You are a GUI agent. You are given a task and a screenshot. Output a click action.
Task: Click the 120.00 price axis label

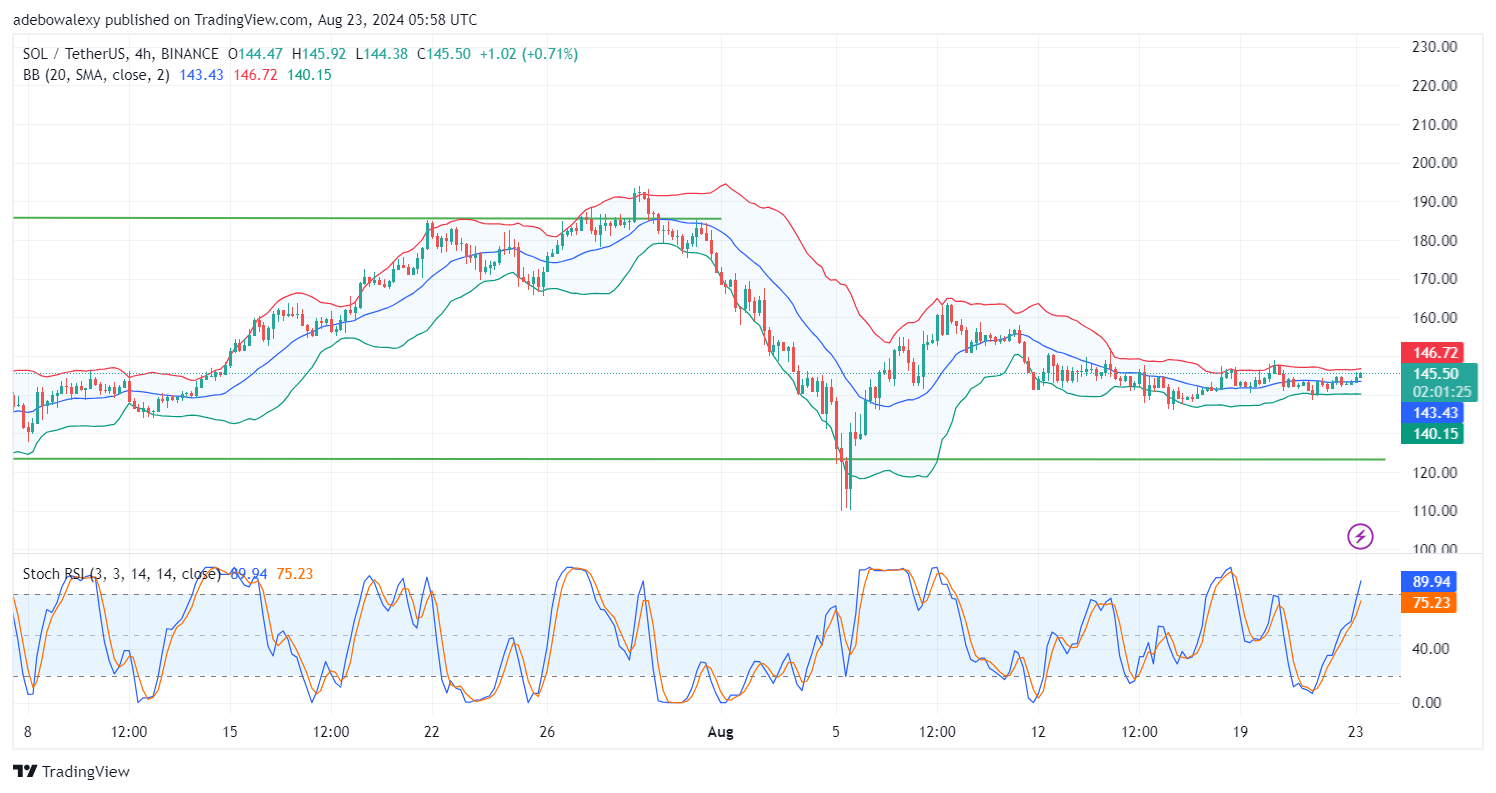click(x=1433, y=473)
